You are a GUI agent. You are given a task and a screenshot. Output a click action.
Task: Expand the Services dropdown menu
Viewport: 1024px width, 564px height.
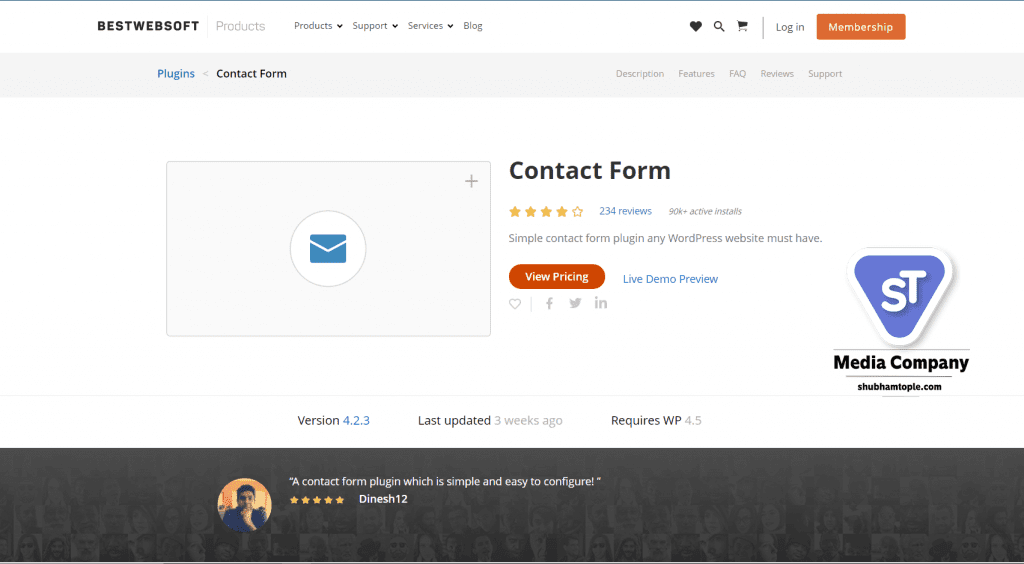coord(430,25)
